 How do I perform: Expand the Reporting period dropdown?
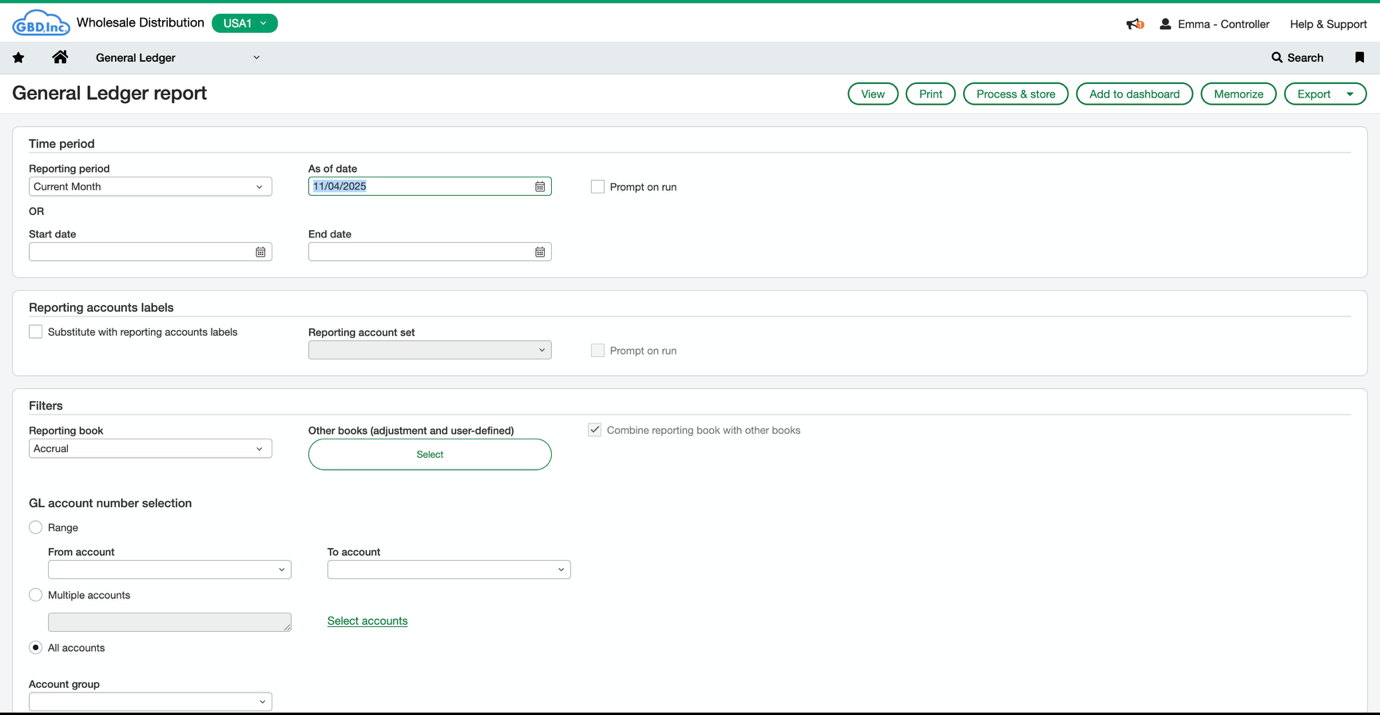coord(150,187)
